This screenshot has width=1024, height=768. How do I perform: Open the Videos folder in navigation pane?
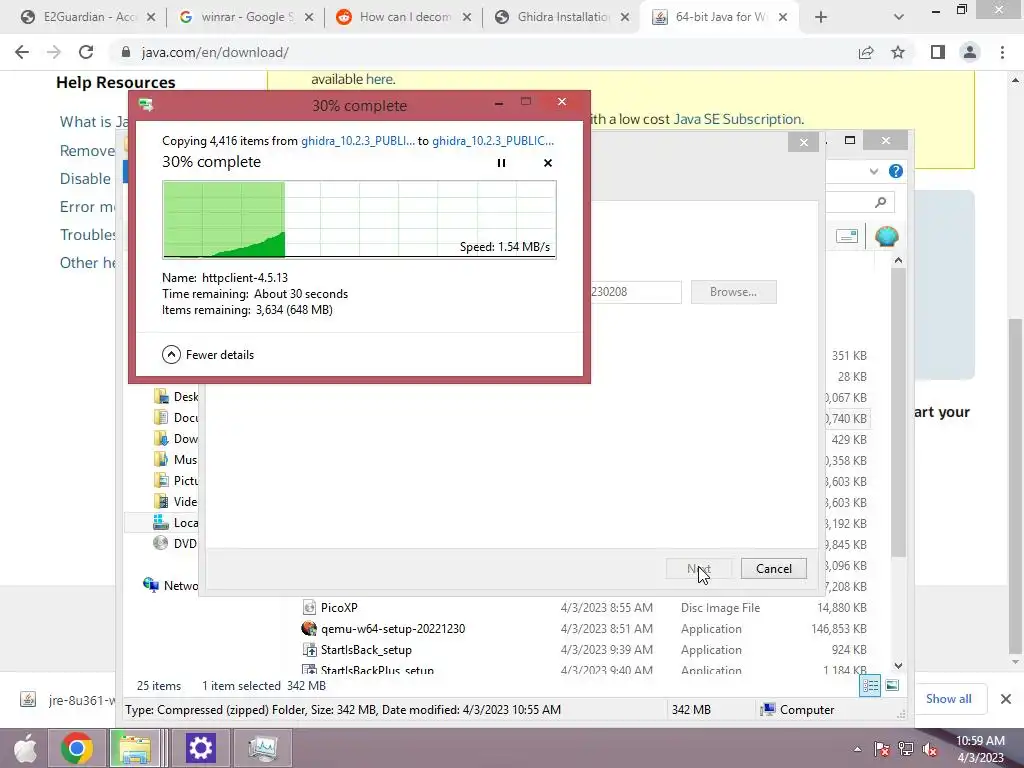coord(174,502)
